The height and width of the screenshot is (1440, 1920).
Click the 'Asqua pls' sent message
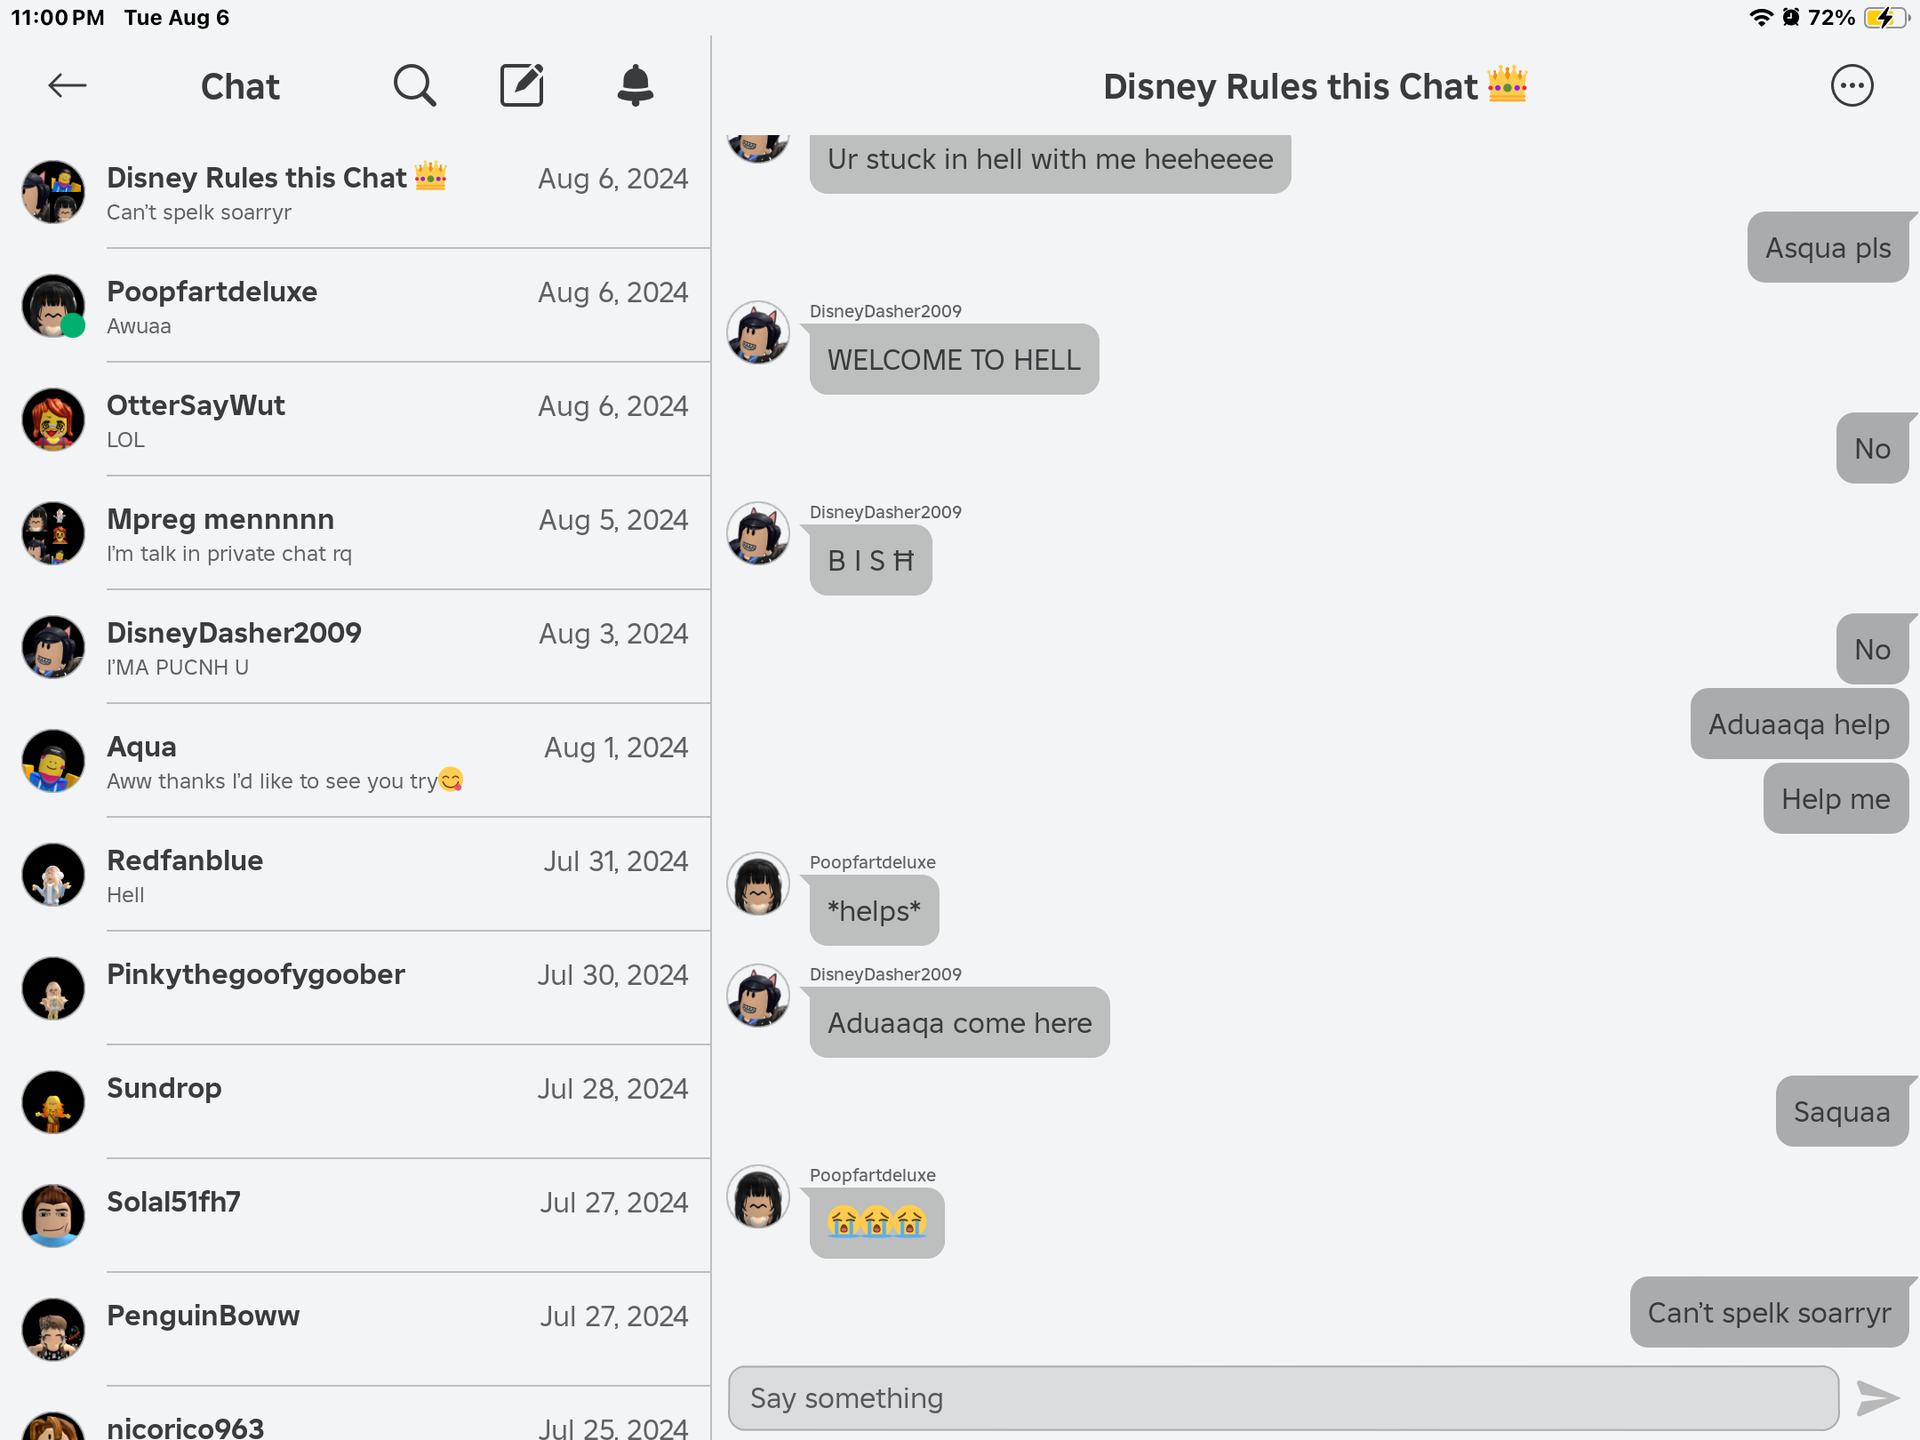tap(1828, 248)
